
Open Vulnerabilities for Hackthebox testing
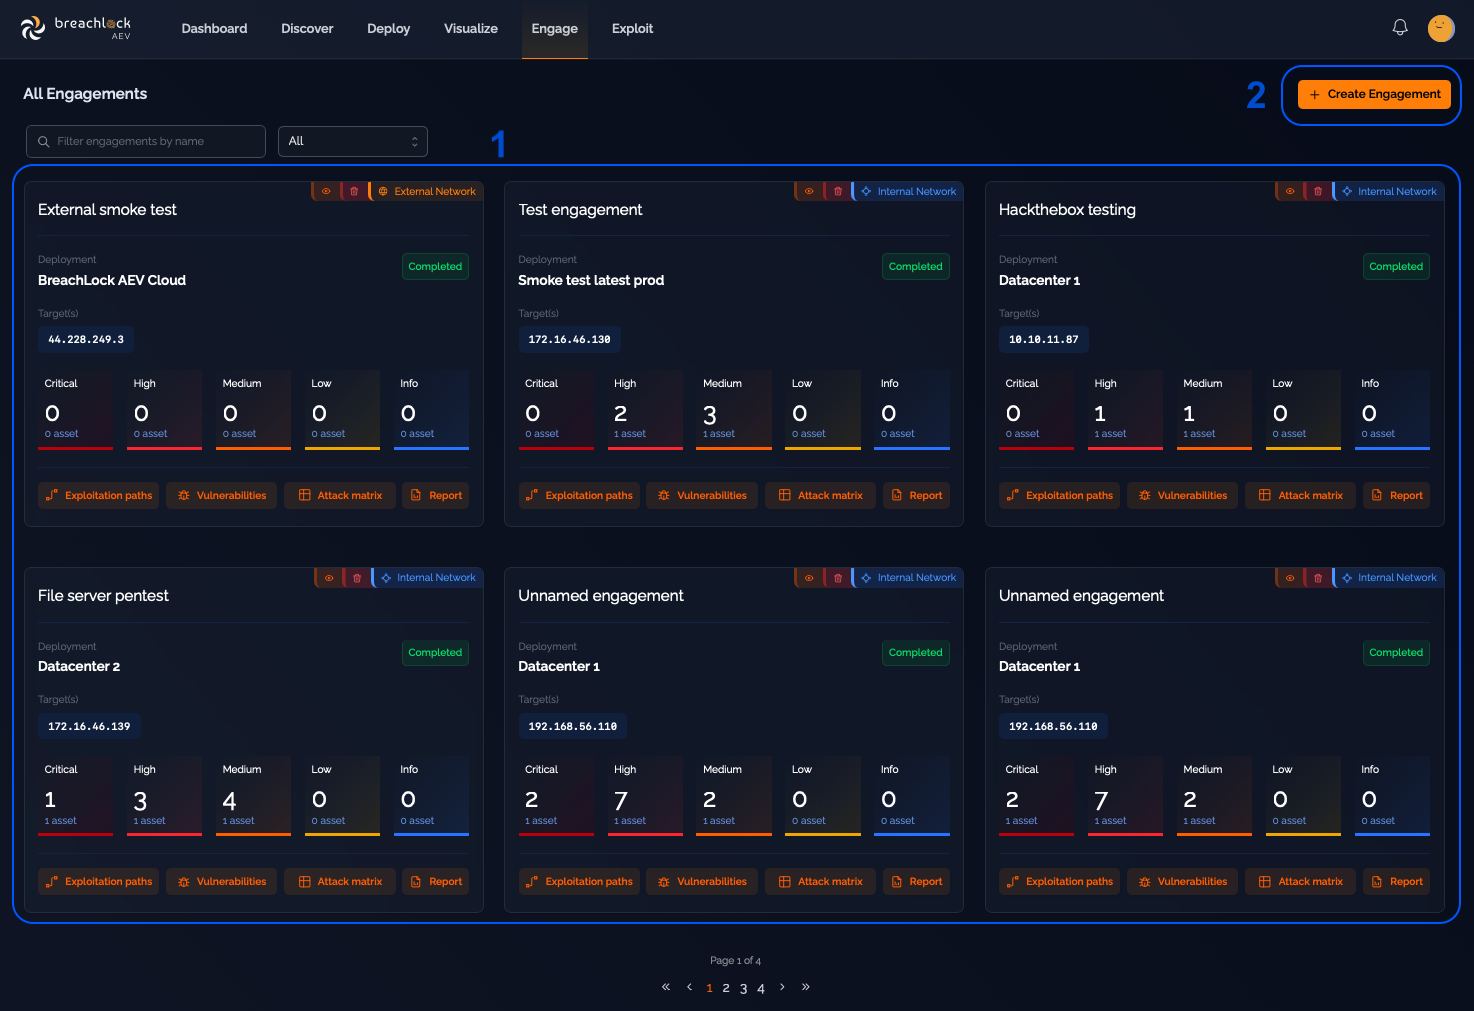click(1183, 495)
